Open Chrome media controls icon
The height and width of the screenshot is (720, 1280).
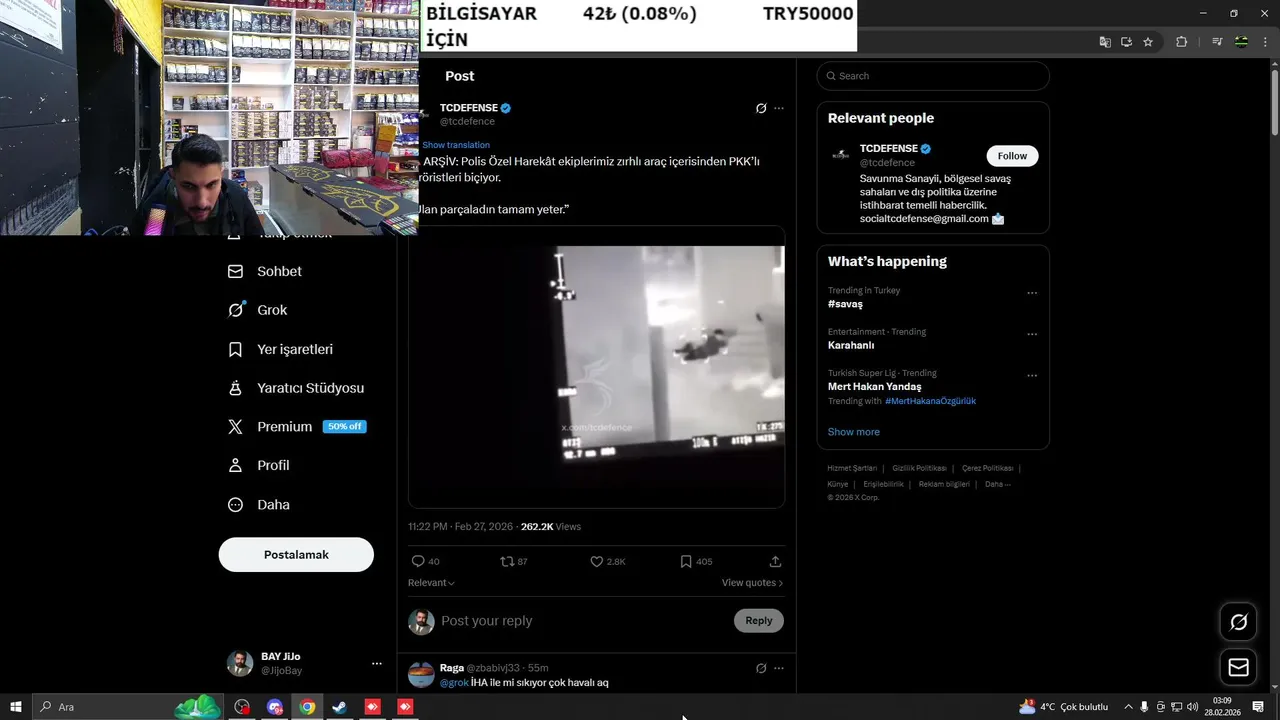pos(1217,42)
